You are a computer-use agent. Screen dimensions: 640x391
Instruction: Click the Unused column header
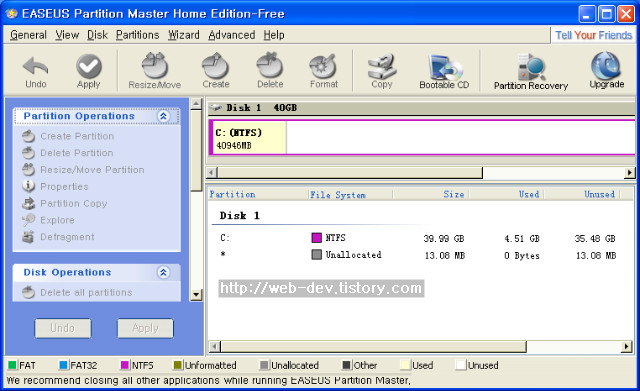(582, 194)
